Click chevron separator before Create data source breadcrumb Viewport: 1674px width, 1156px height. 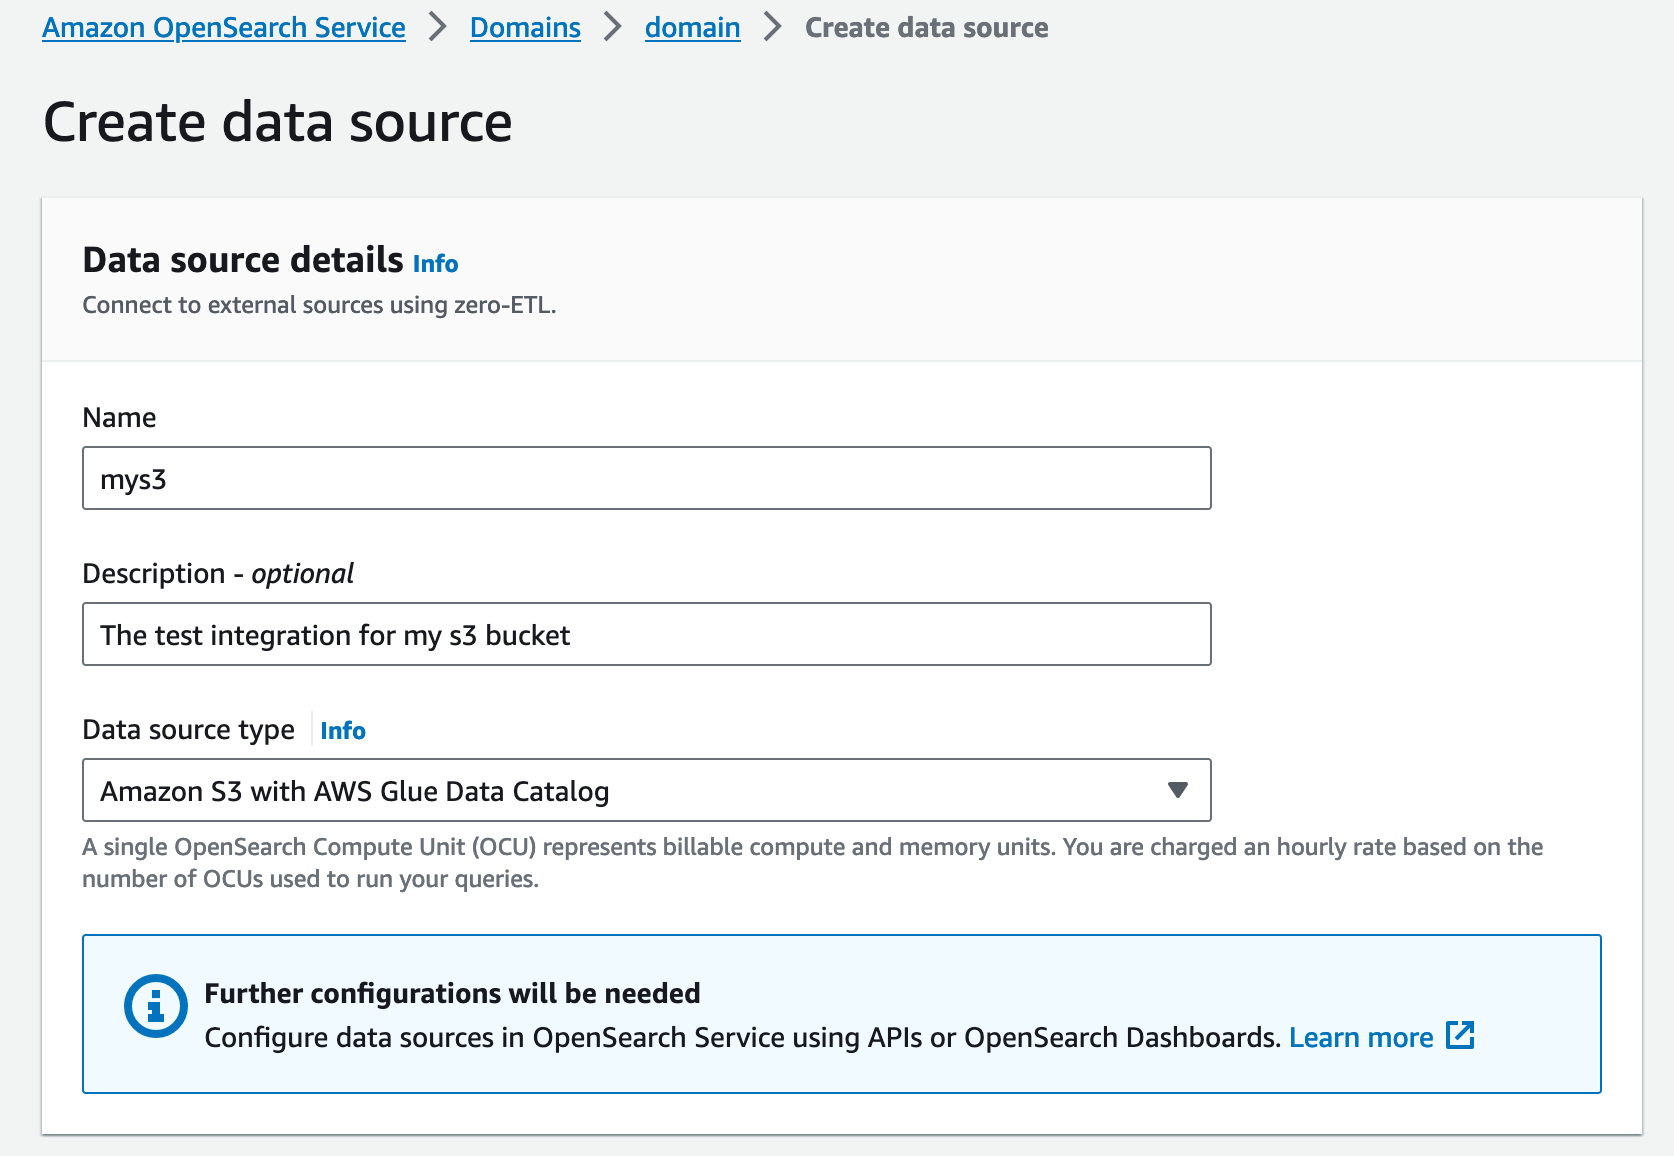[x=772, y=27]
